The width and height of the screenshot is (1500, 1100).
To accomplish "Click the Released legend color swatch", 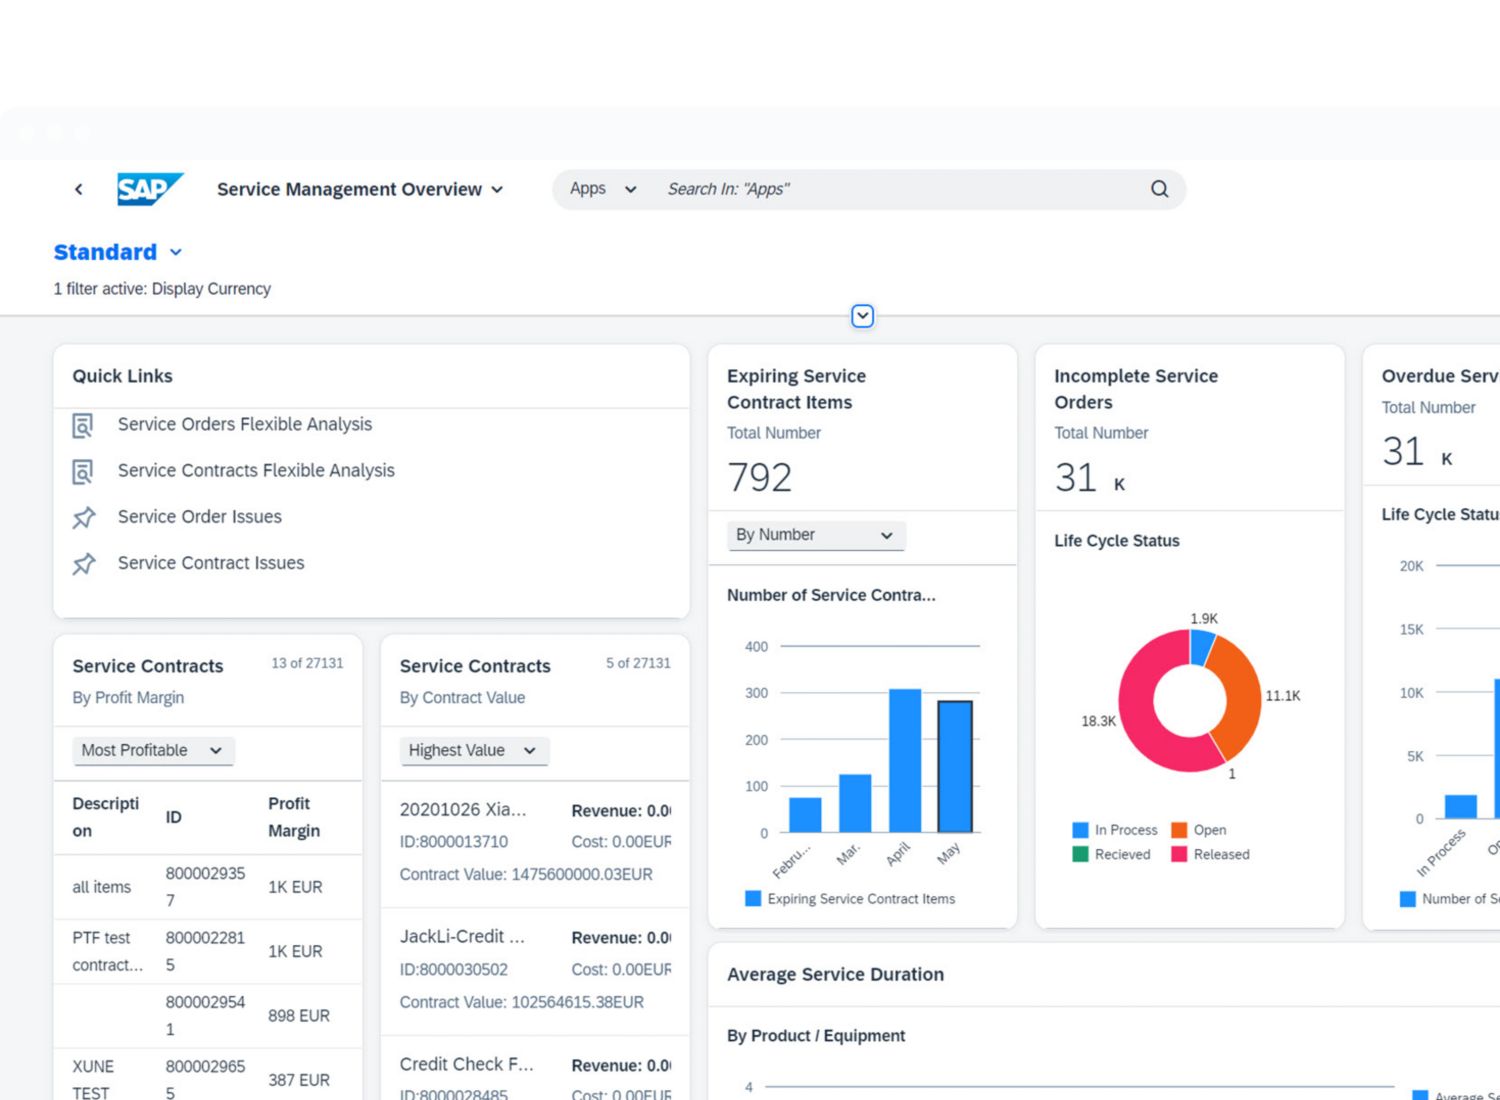I will pyautogui.click(x=1179, y=854).
